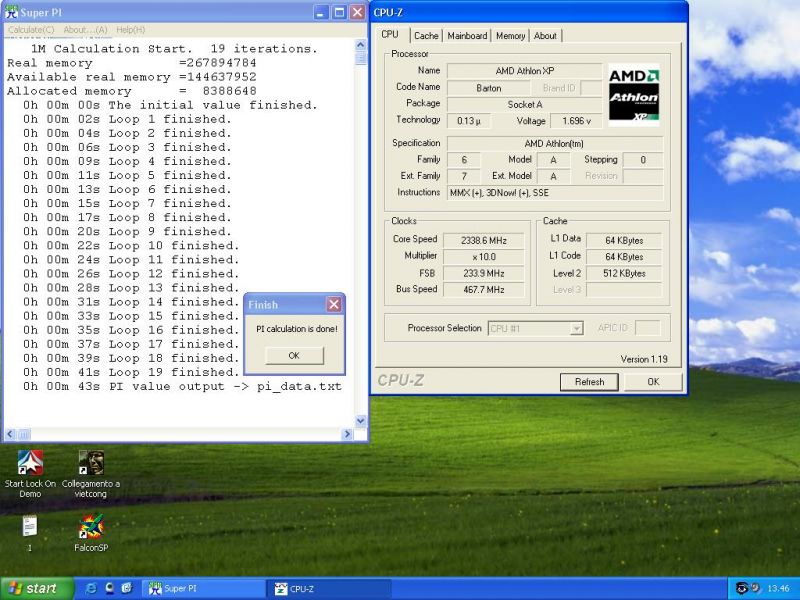Click the tray icon next to the clock
This screenshot has height=600, width=800.
point(755,588)
